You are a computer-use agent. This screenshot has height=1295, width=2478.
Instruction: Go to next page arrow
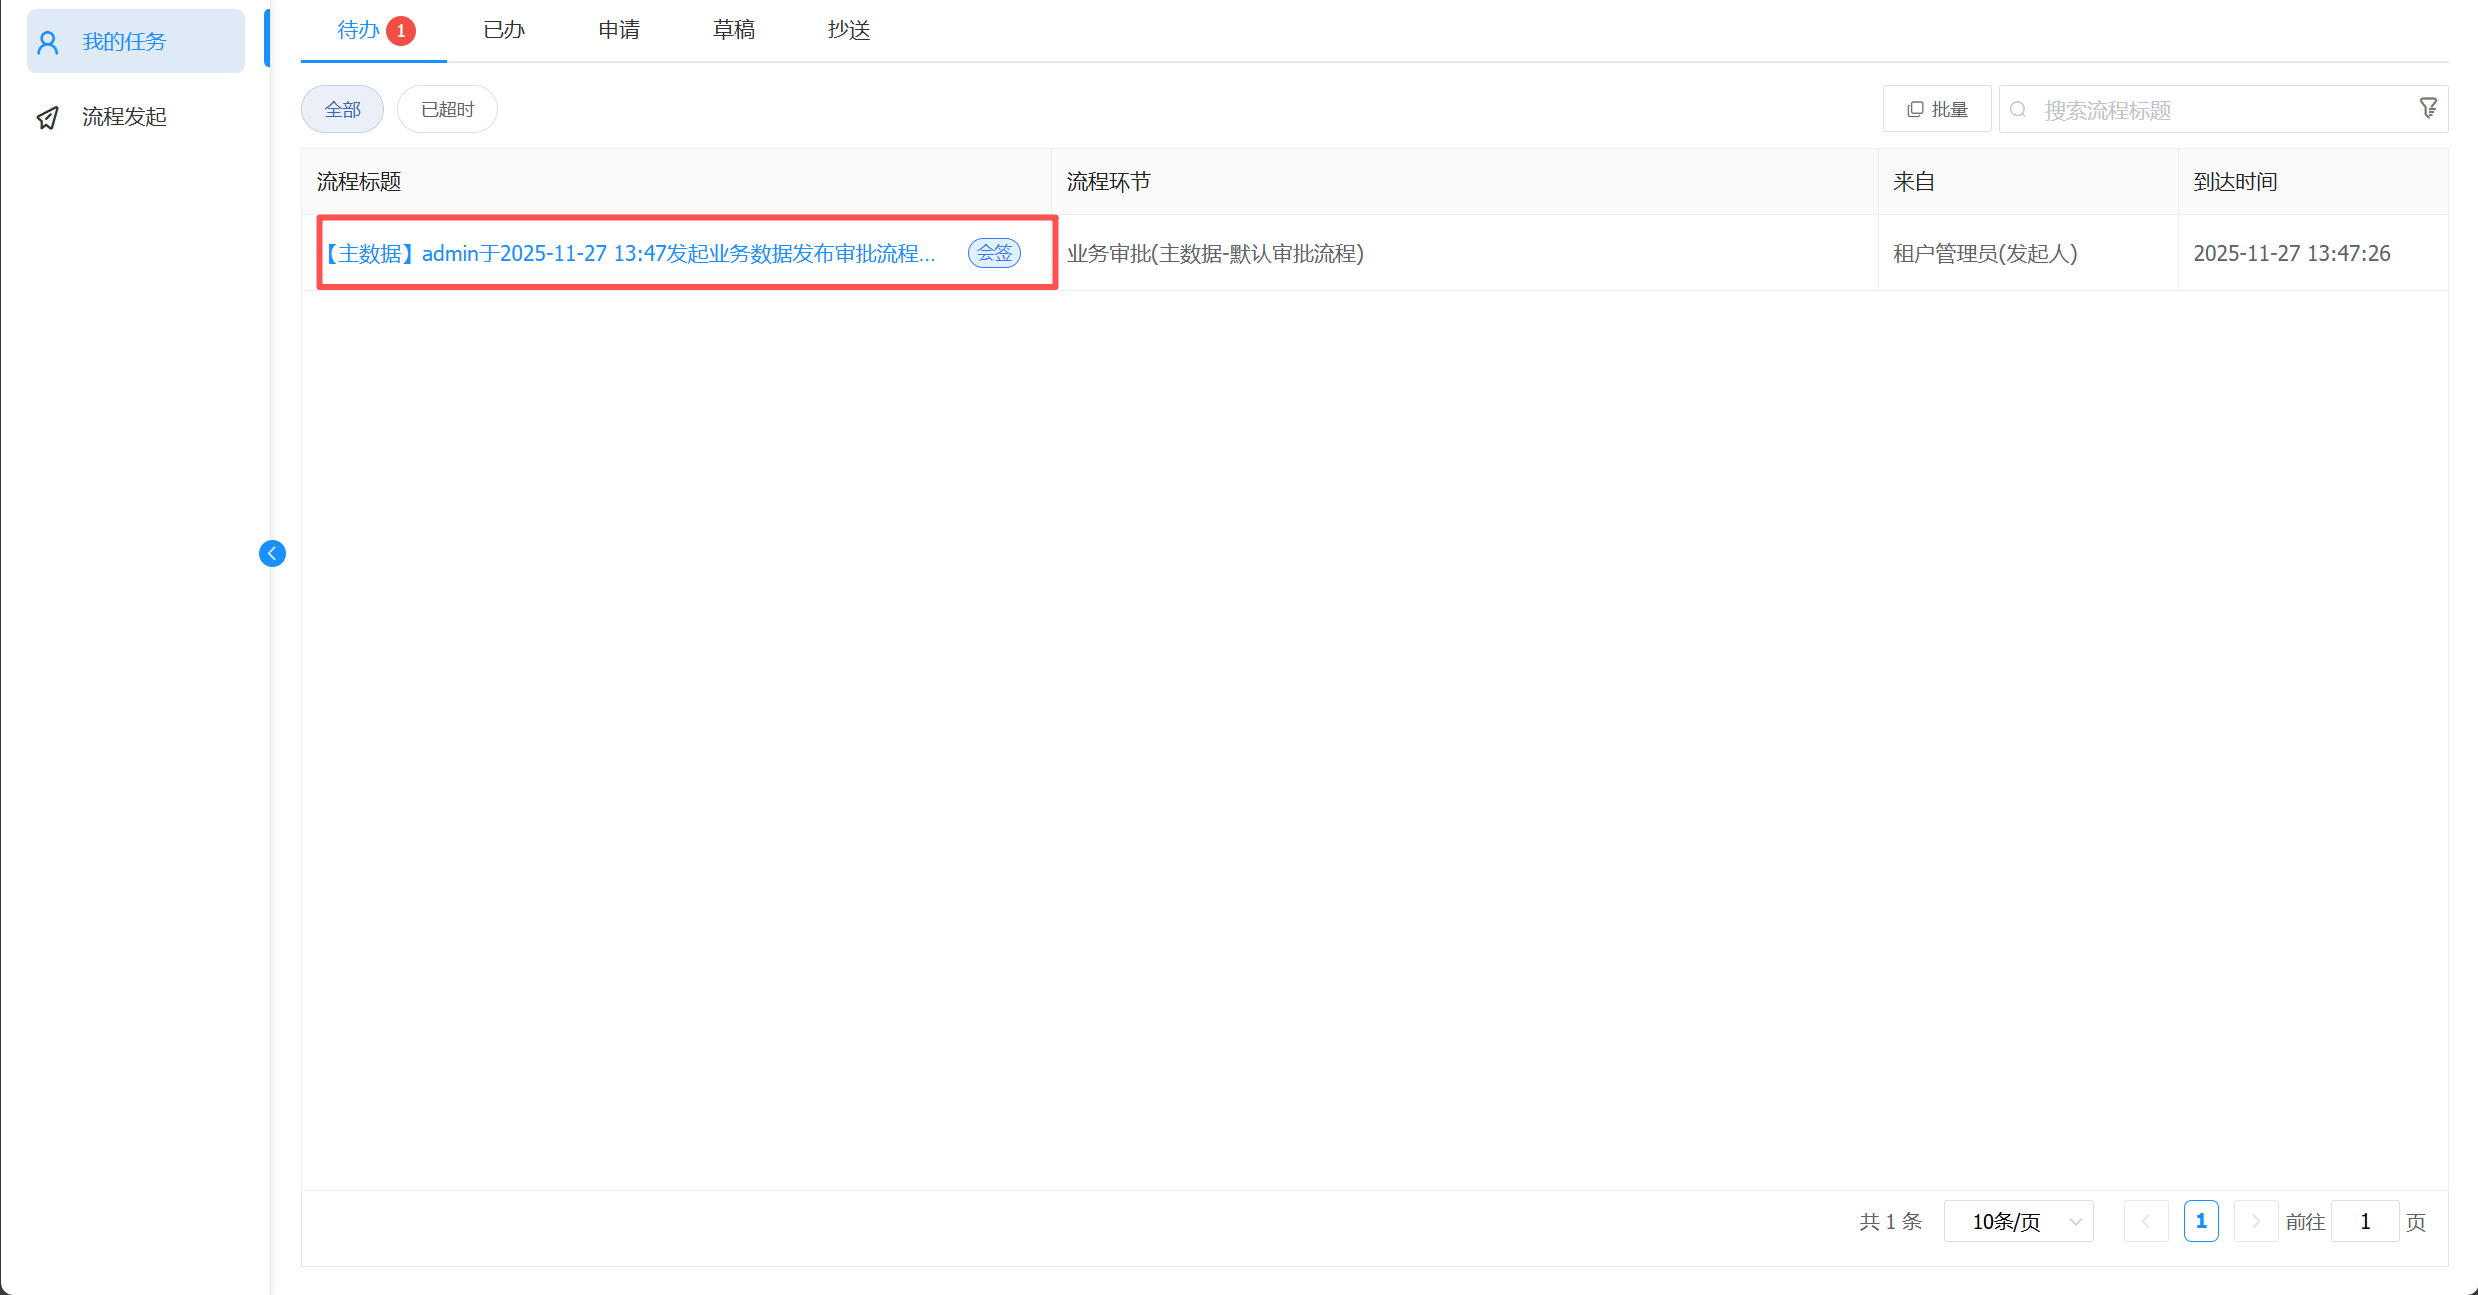tap(2255, 1221)
